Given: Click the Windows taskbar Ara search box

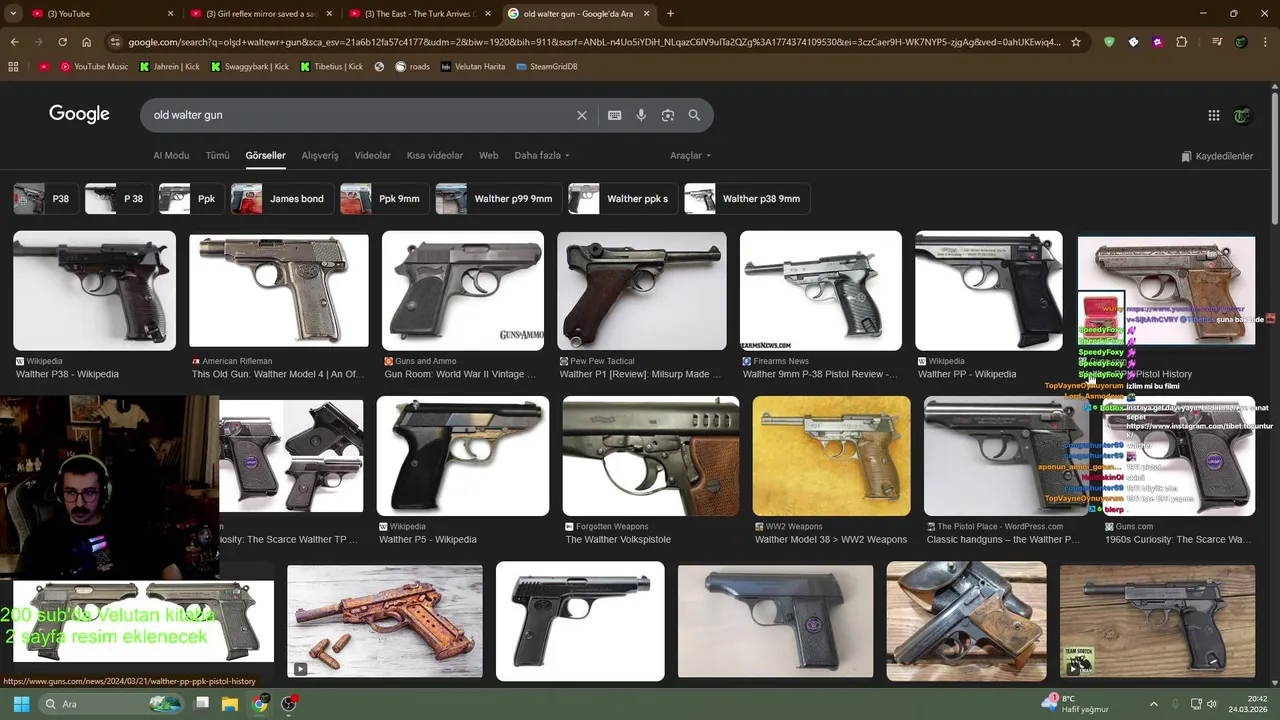Looking at the screenshot, I should pyautogui.click(x=110, y=704).
